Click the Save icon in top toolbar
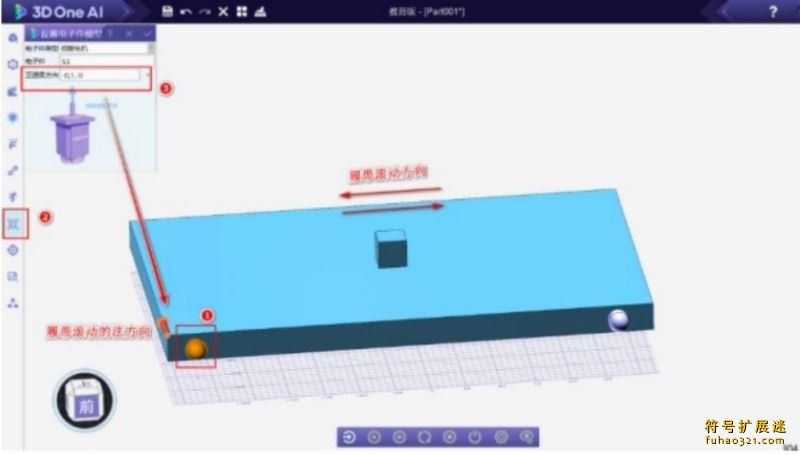 167,11
